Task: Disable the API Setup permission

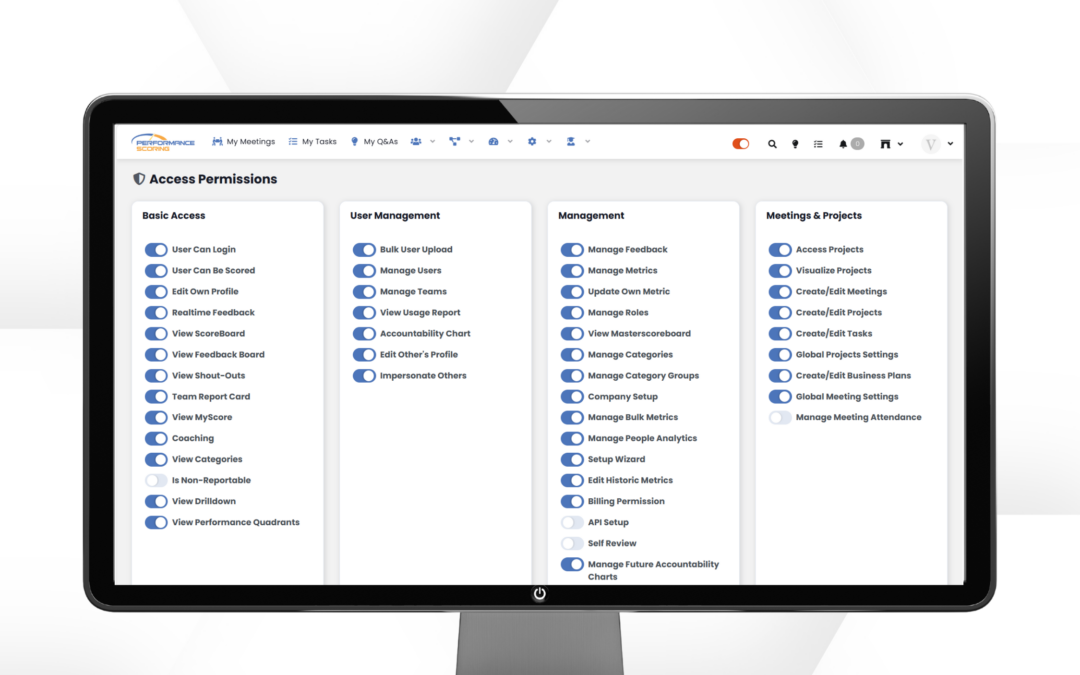Action: [x=571, y=521]
